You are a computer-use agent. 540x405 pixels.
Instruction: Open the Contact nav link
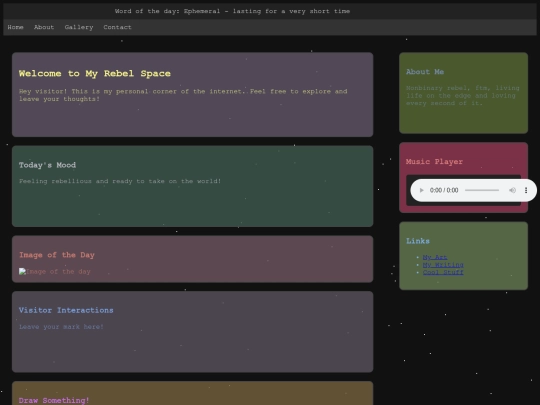[x=117, y=27]
